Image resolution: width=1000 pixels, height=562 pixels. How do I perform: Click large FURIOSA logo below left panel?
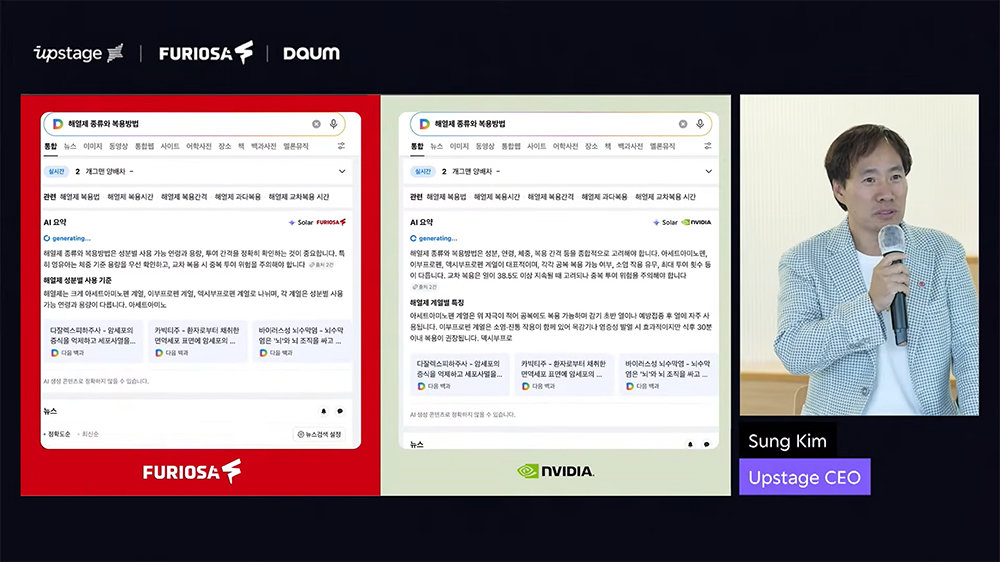(192, 471)
